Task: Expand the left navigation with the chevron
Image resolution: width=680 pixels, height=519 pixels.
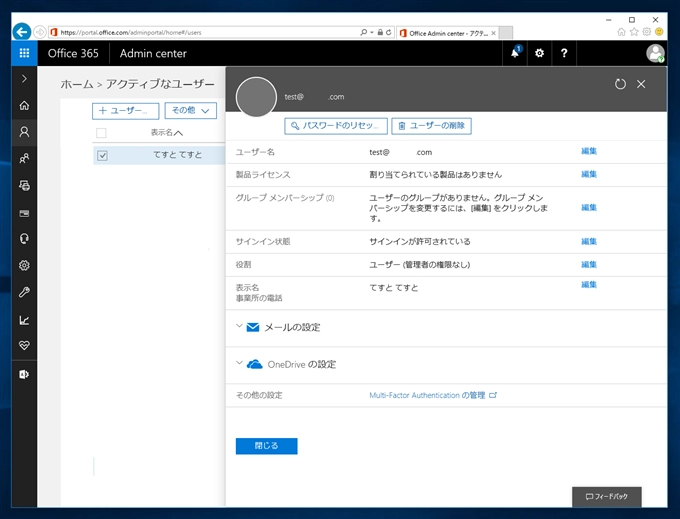Action: [x=24, y=78]
